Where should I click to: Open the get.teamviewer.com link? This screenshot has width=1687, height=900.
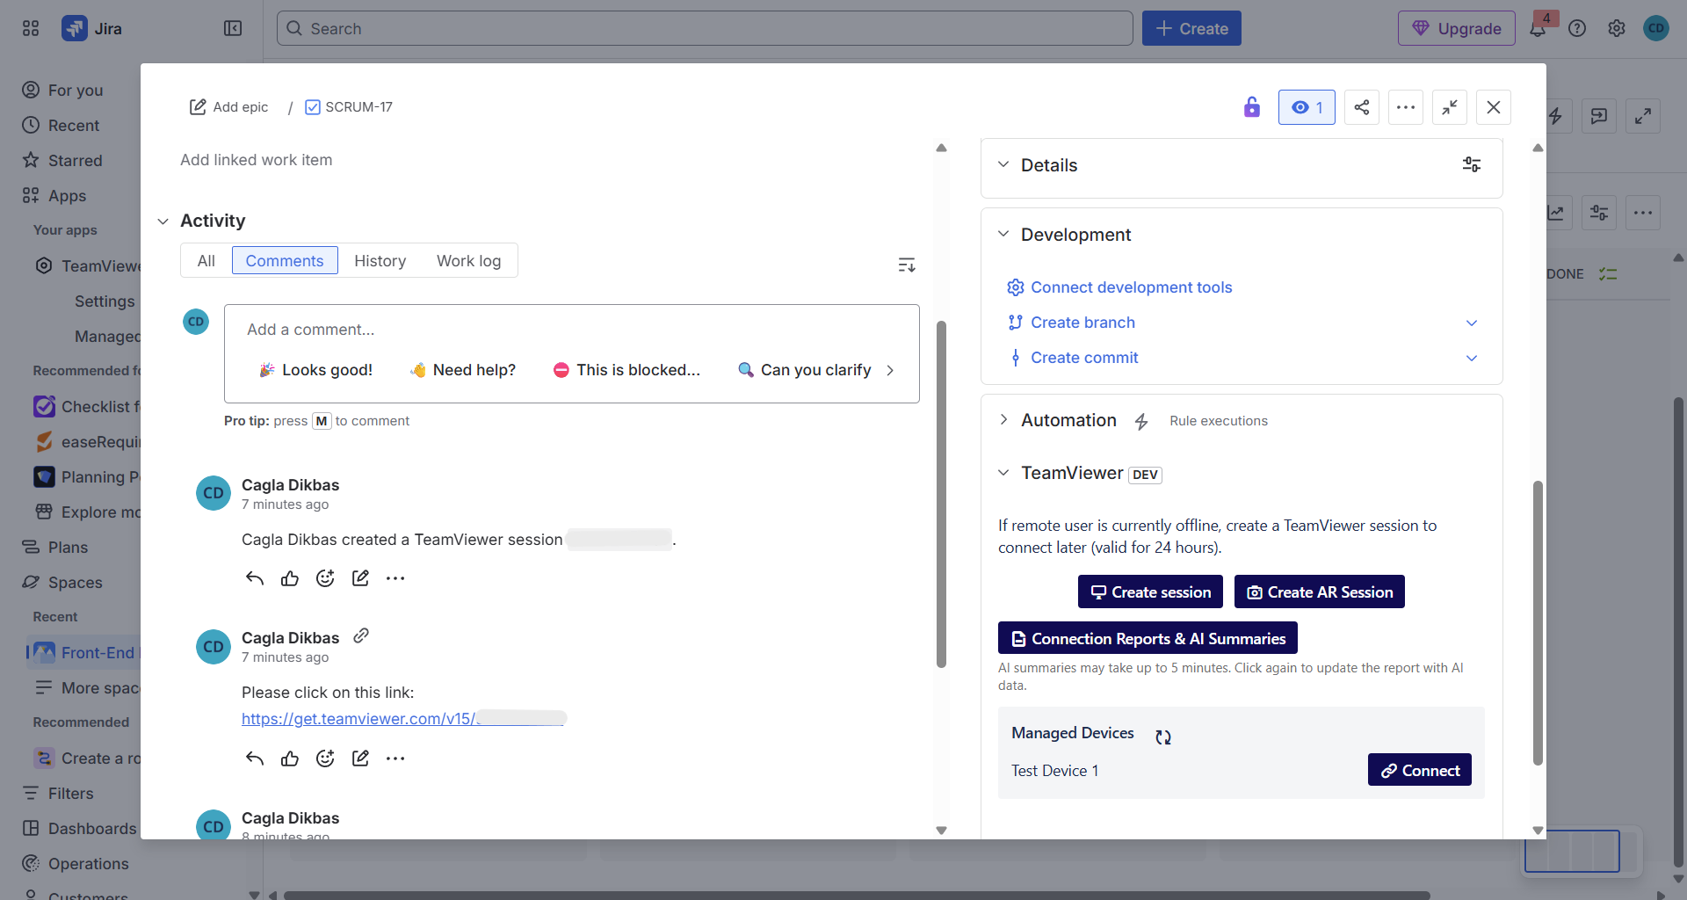[x=403, y=718]
